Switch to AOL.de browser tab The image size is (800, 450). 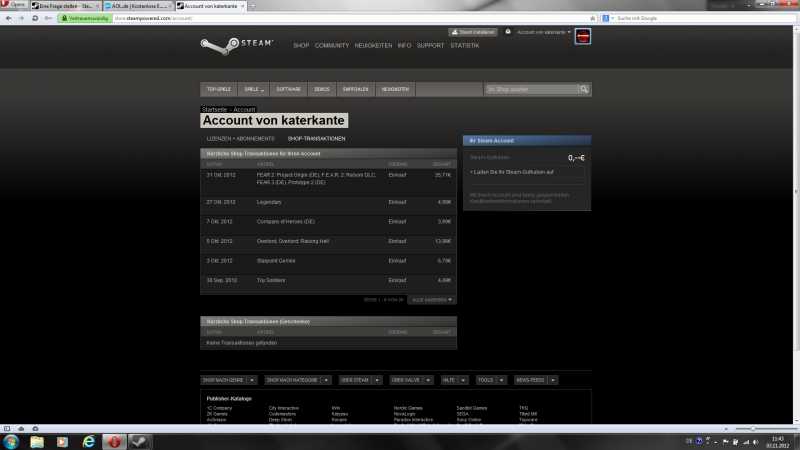[x=138, y=6]
